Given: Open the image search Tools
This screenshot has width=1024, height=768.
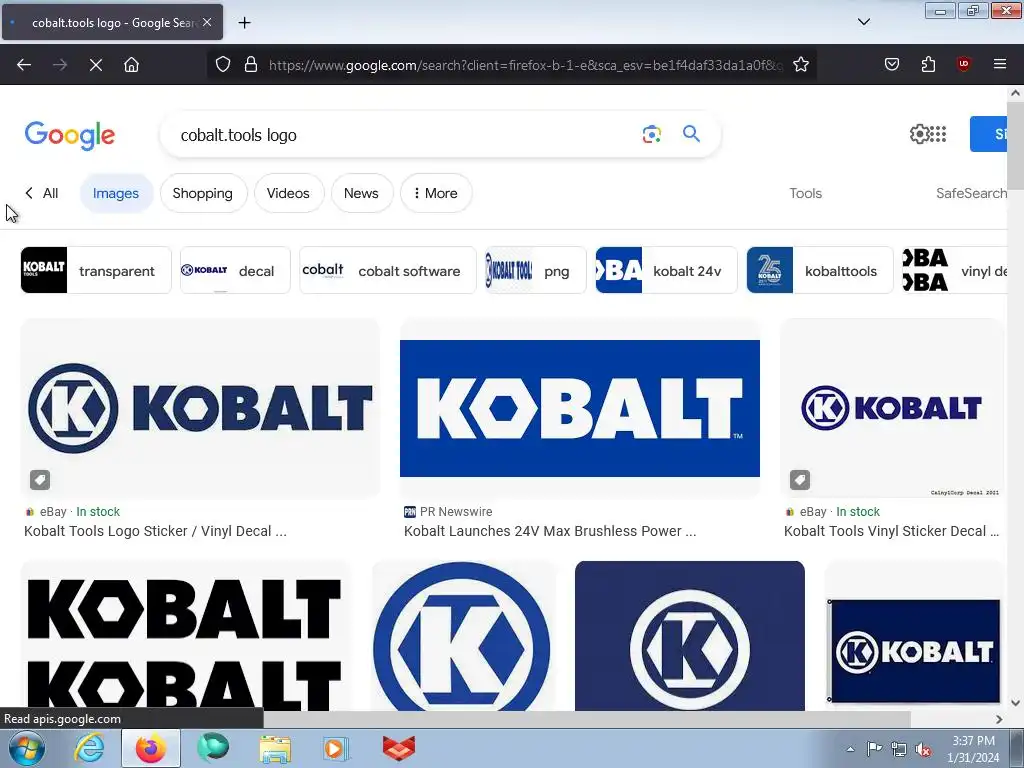Looking at the screenshot, I should [805, 193].
